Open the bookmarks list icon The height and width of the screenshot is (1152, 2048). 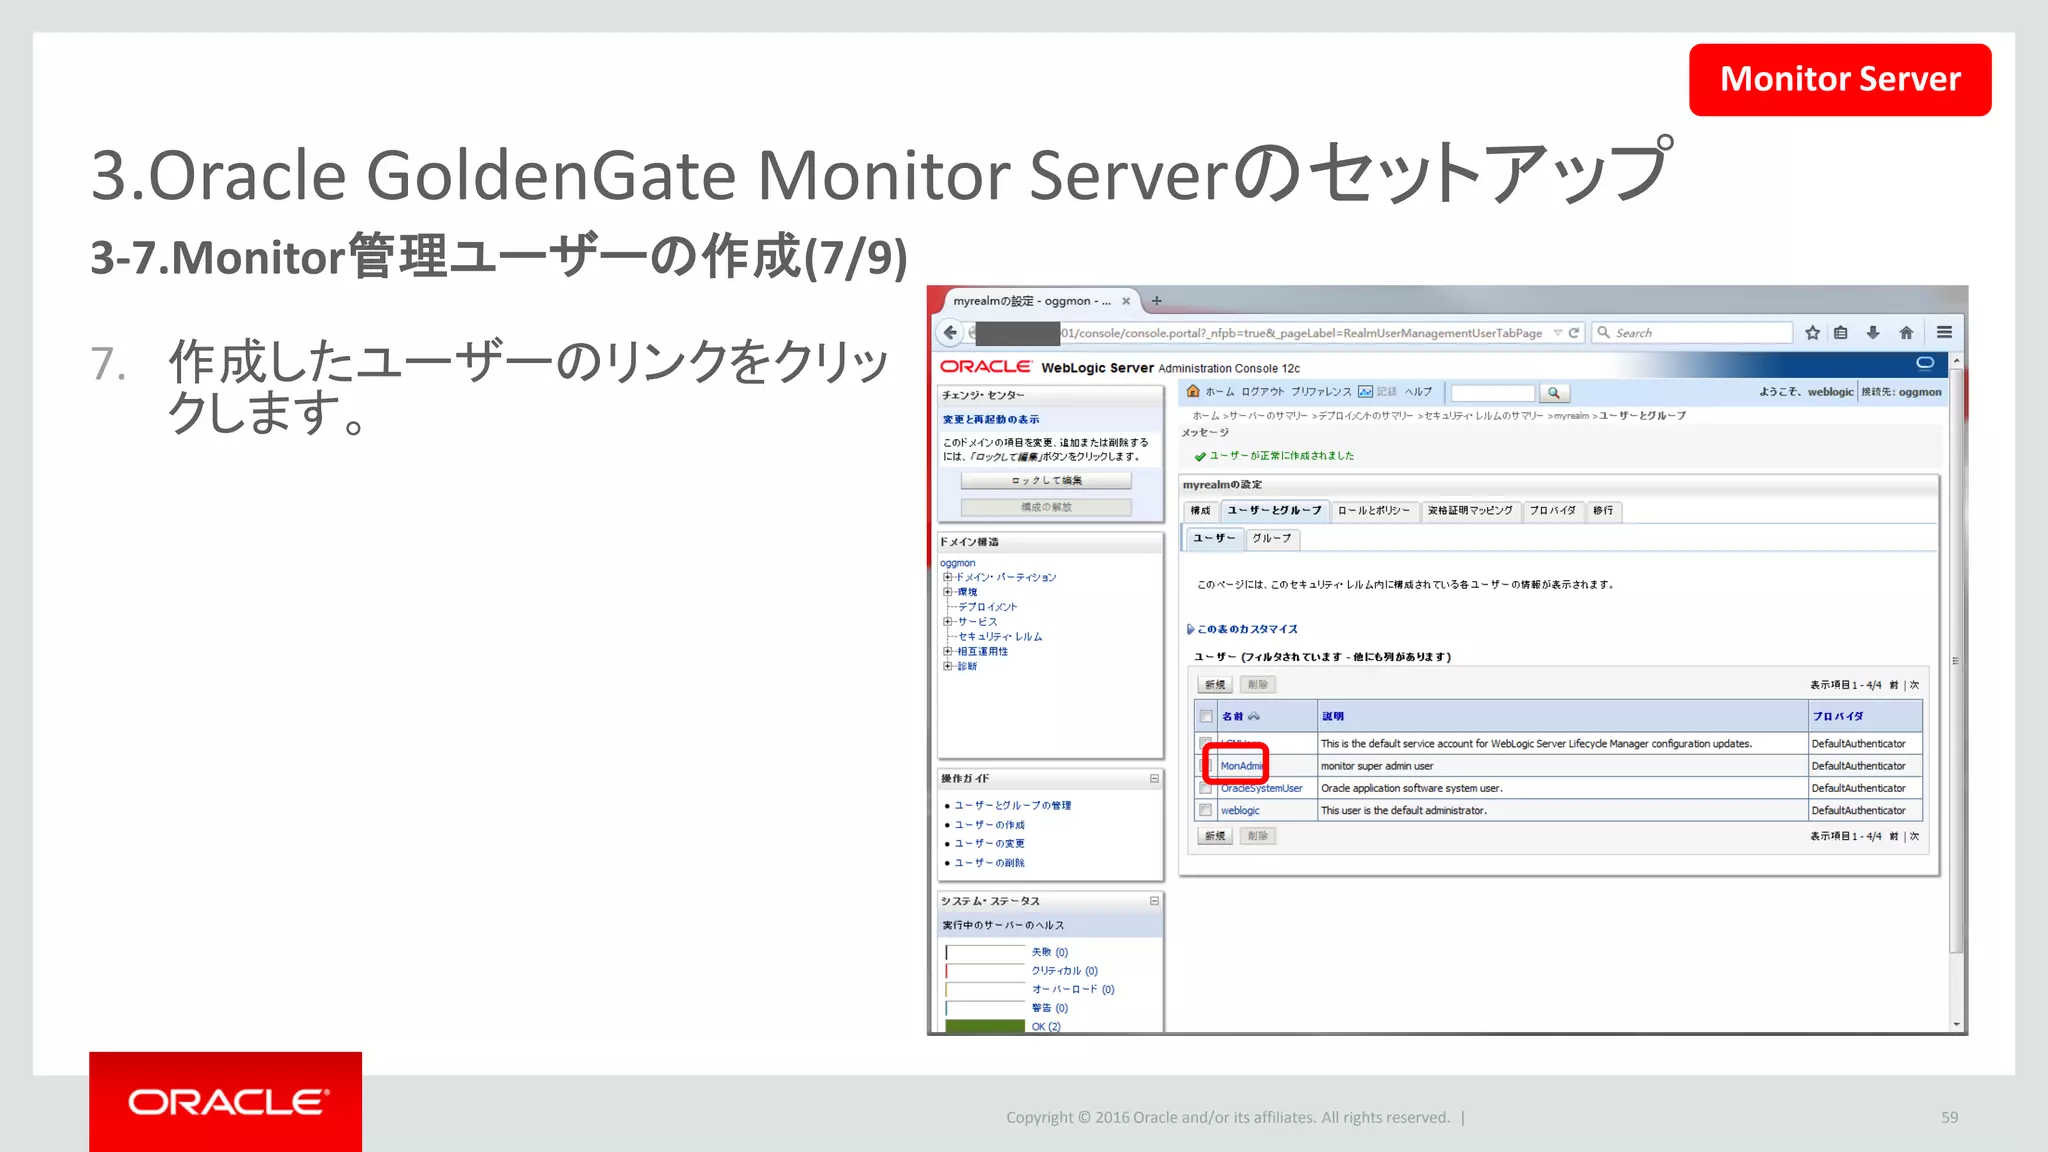[x=1841, y=333]
